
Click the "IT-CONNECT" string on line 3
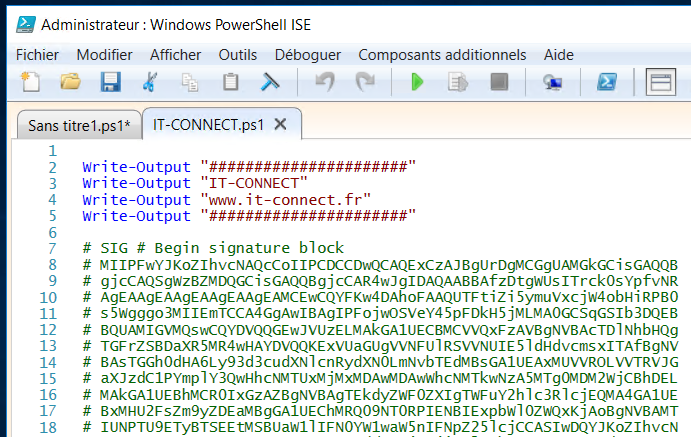pos(253,183)
